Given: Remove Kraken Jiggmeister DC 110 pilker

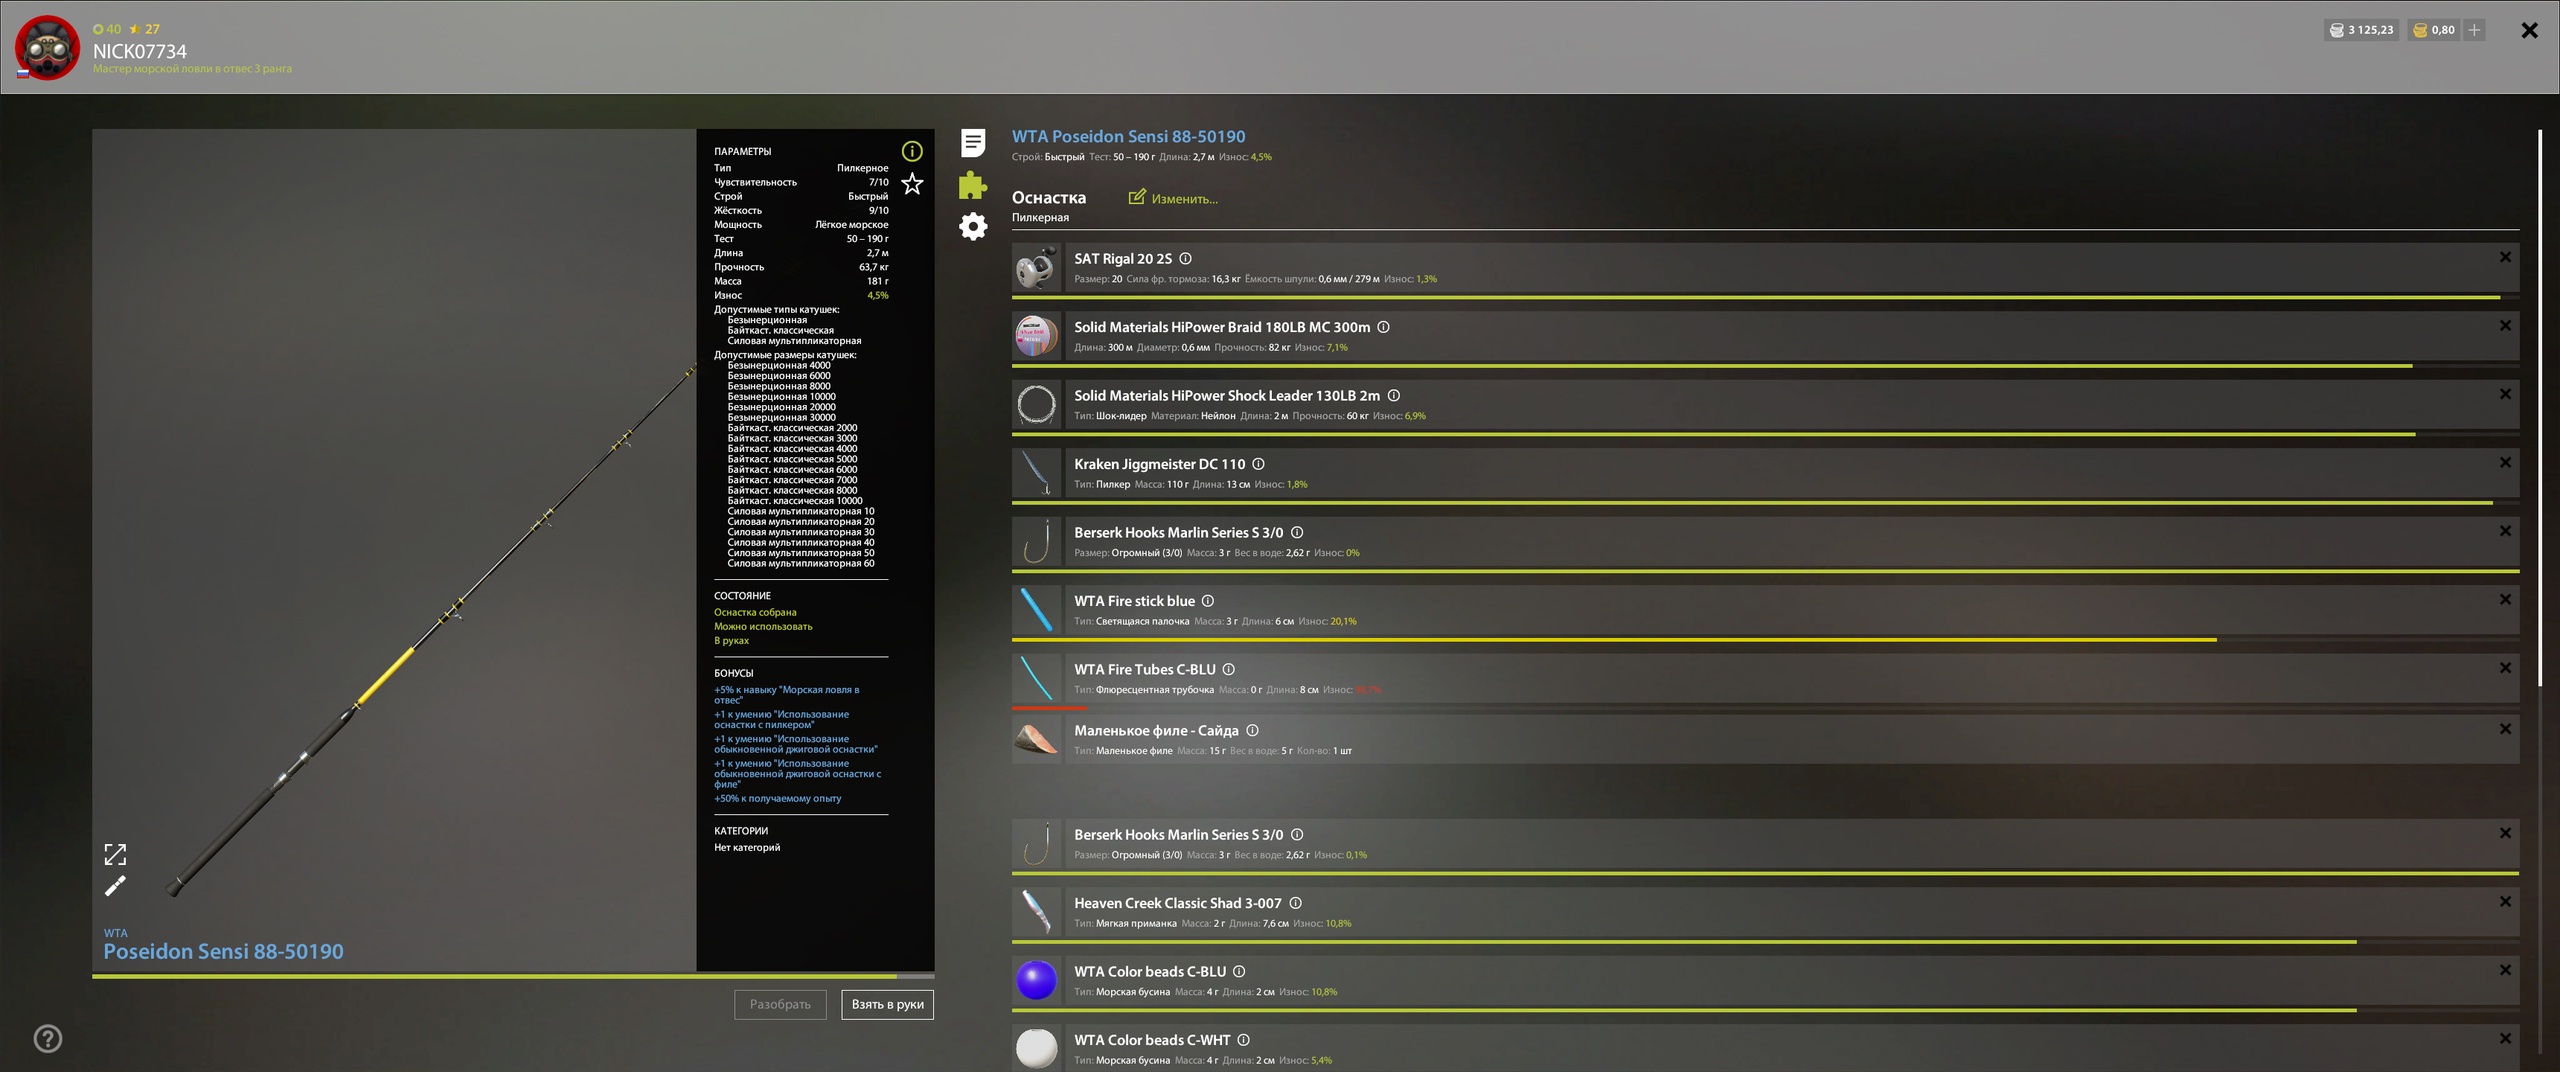Looking at the screenshot, I should [x=2505, y=463].
